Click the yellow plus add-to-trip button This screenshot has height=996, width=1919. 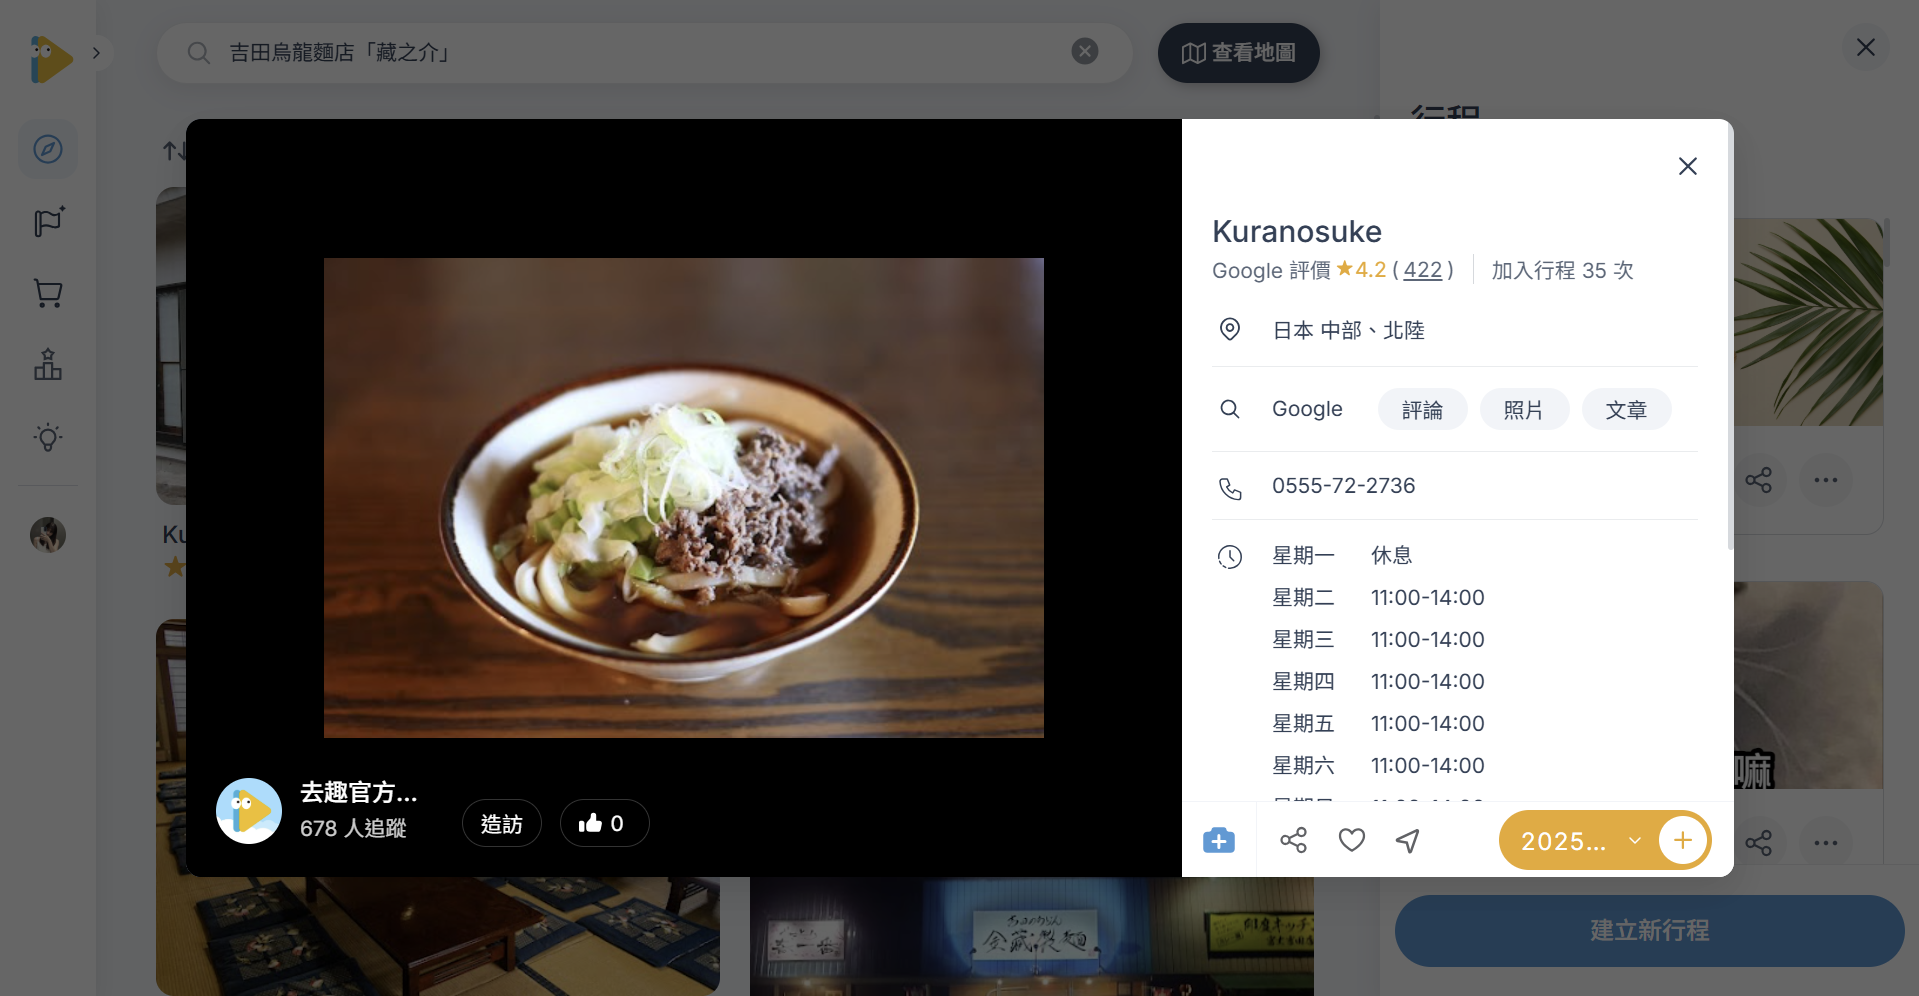pyautogui.click(x=1683, y=840)
